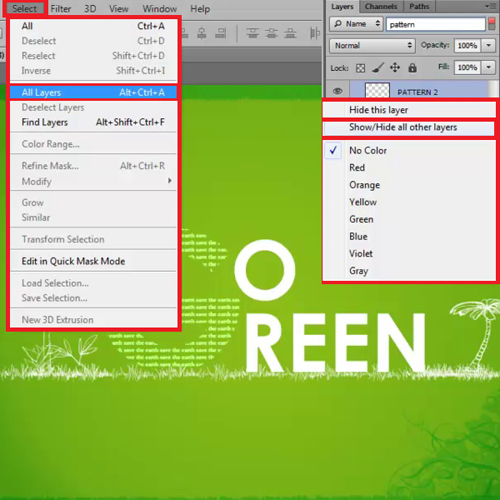Switch to the Channels tab
This screenshot has width=500, height=500.
(381, 6)
